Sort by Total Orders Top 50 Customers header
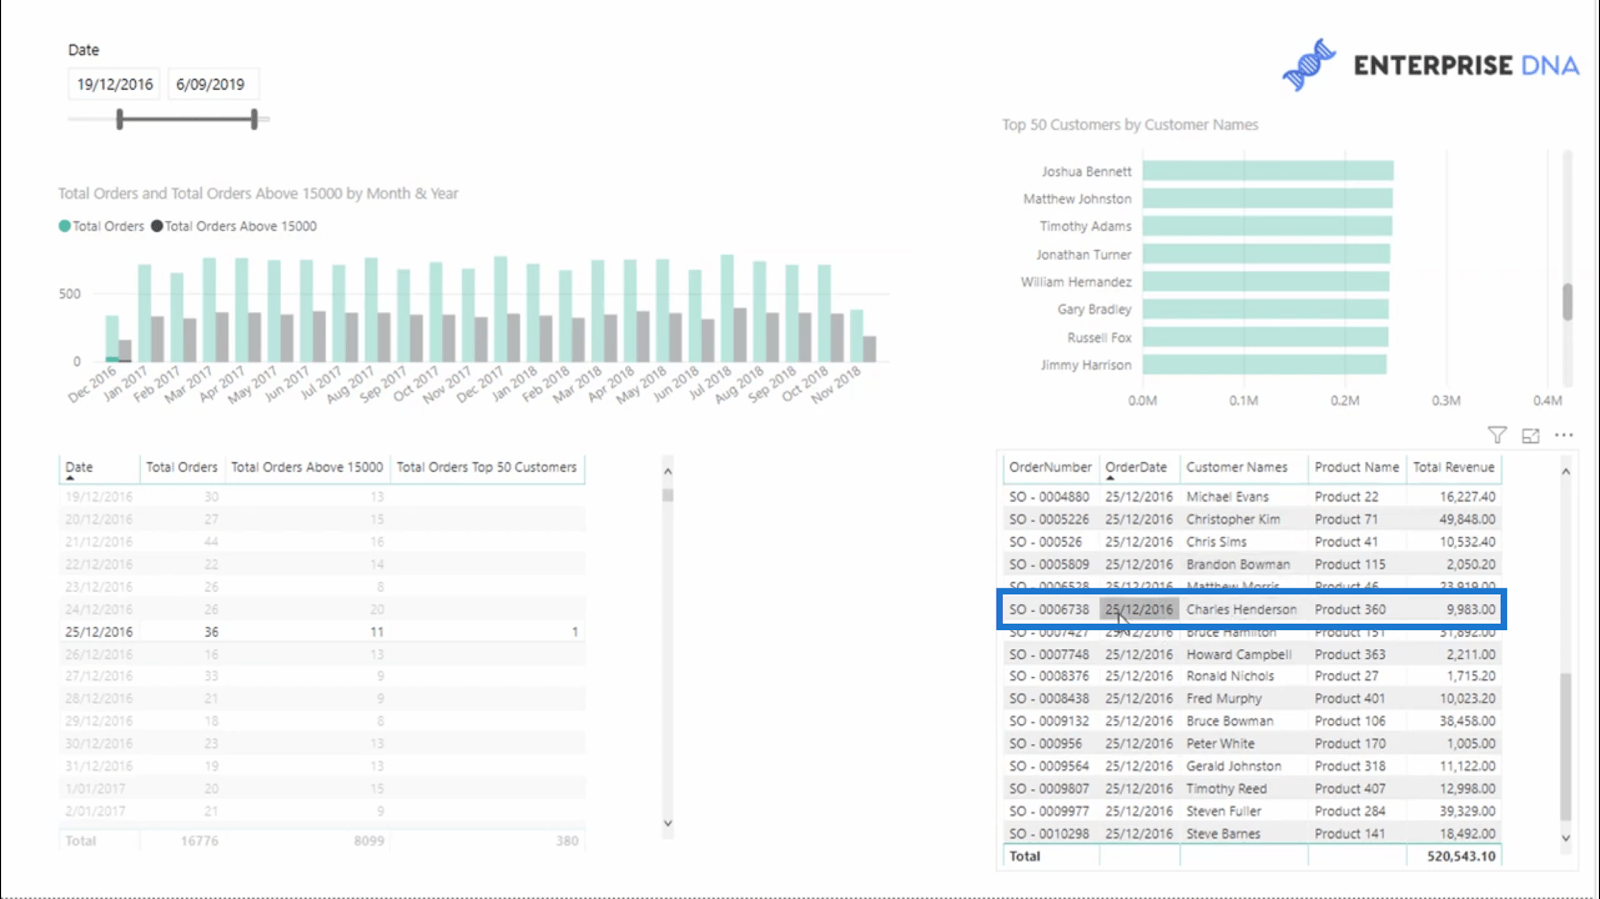The width and height of the screenshot is (1600, 899). [487, 467]
